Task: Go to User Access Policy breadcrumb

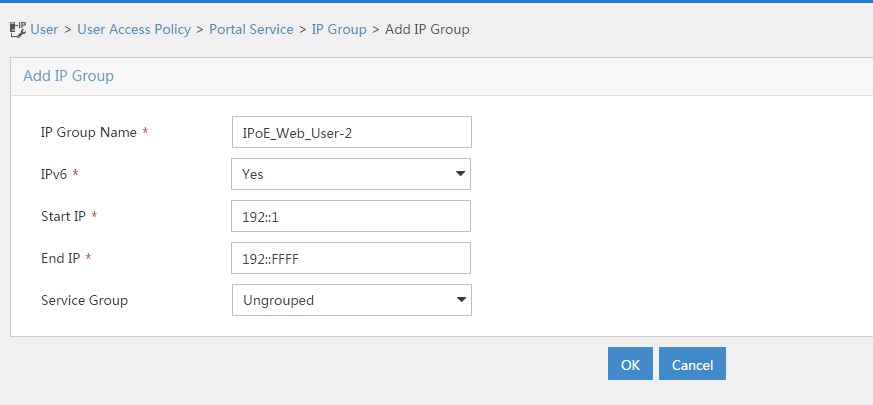Action: pyautogui.click(x=134, y=30)
